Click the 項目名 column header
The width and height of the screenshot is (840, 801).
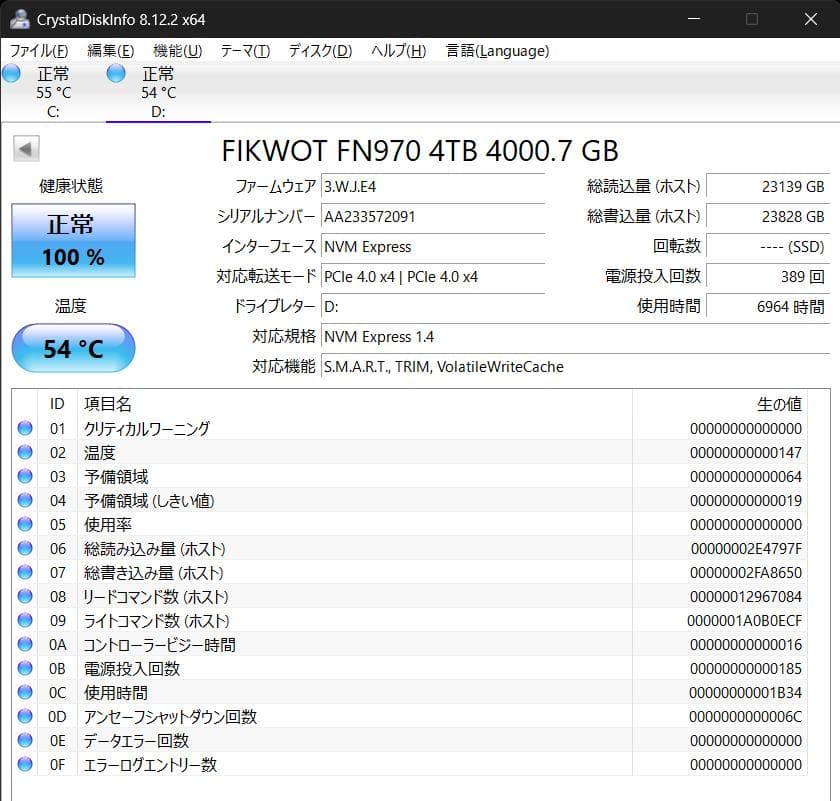(x=355, y=404)
